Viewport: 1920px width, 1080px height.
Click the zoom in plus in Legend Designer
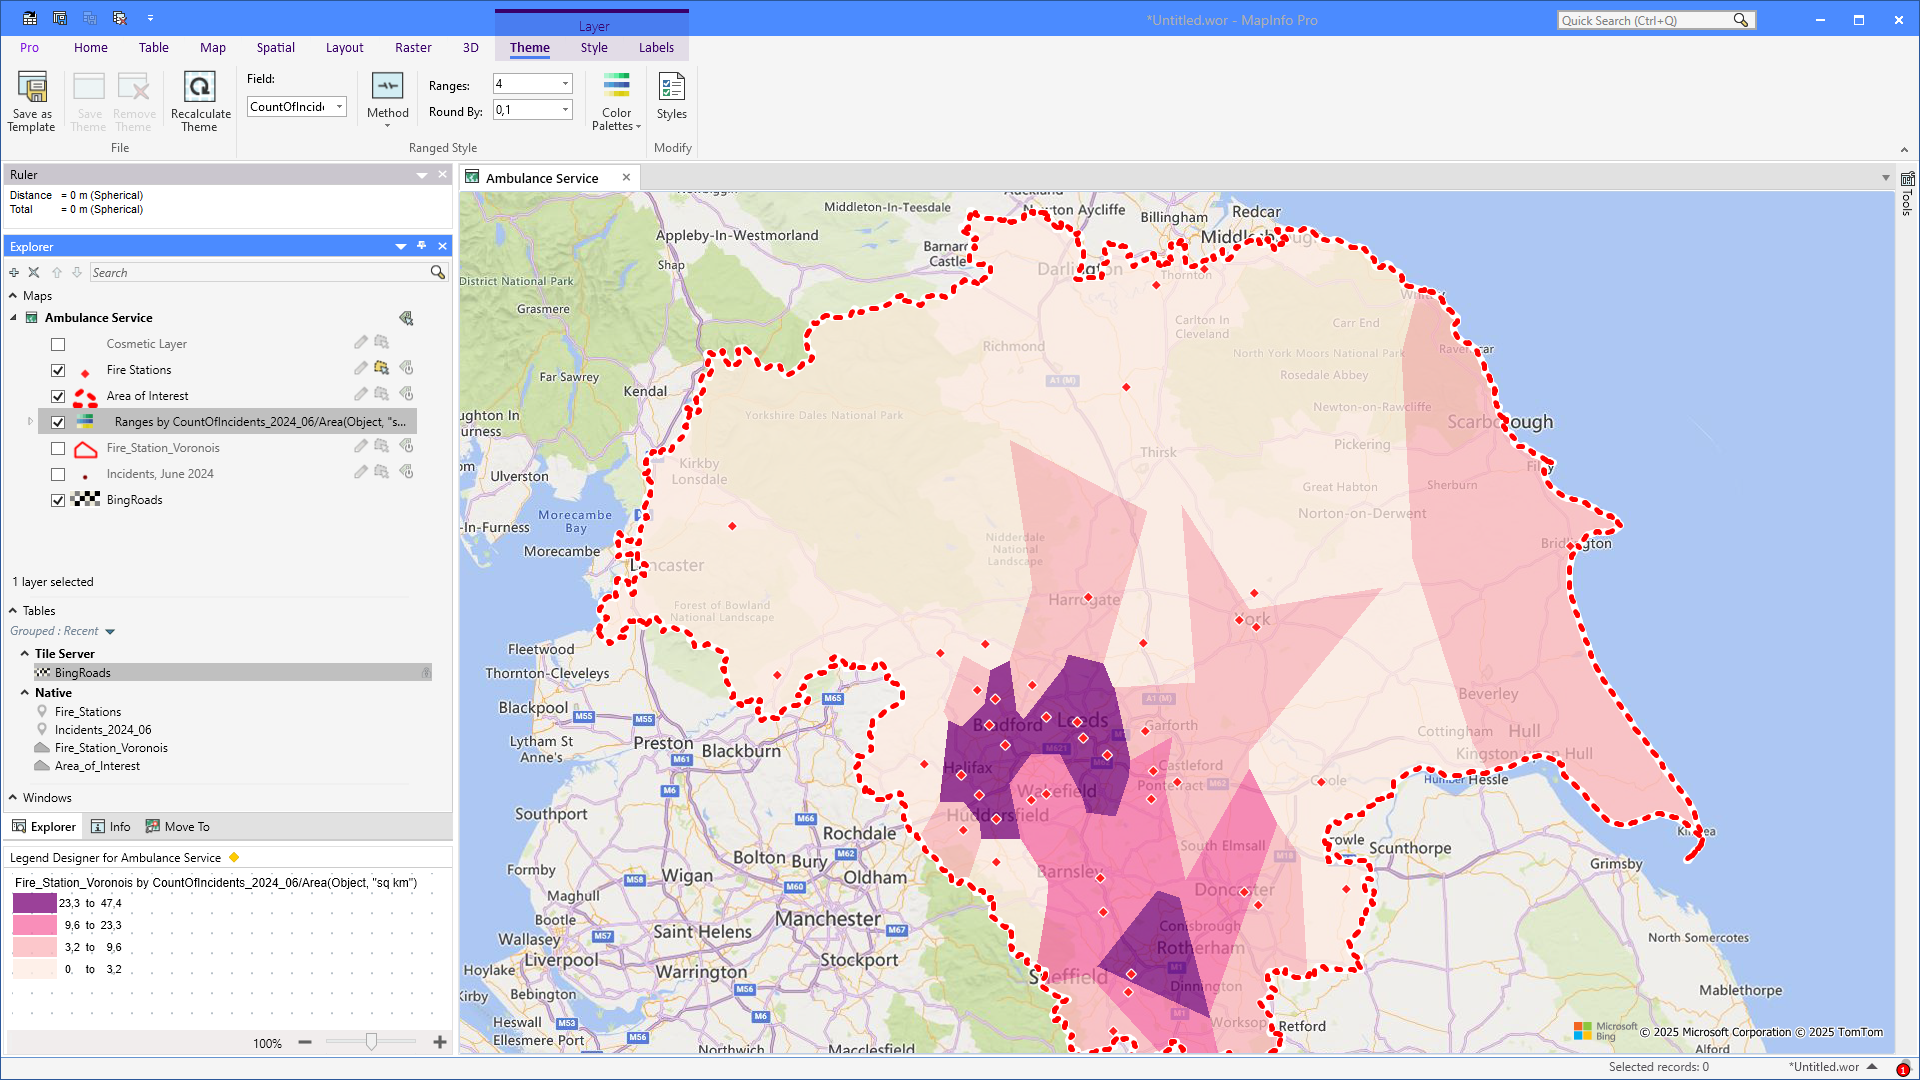439,1042
